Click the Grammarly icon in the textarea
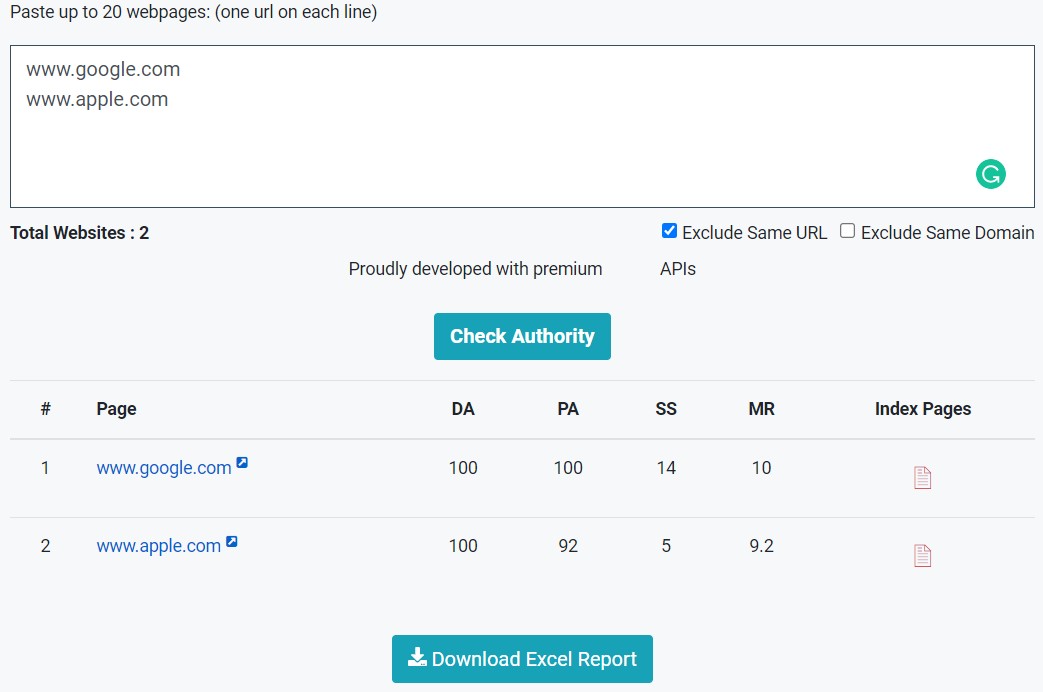Screen dimensions: 1043x692 click(990, 174)
